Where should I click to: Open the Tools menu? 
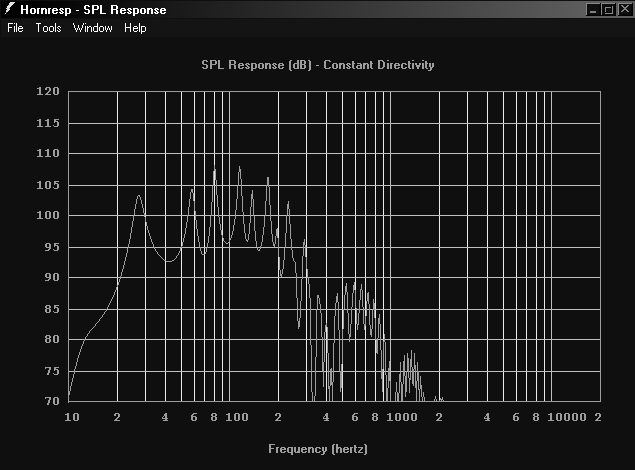click(x=48, y=28)
